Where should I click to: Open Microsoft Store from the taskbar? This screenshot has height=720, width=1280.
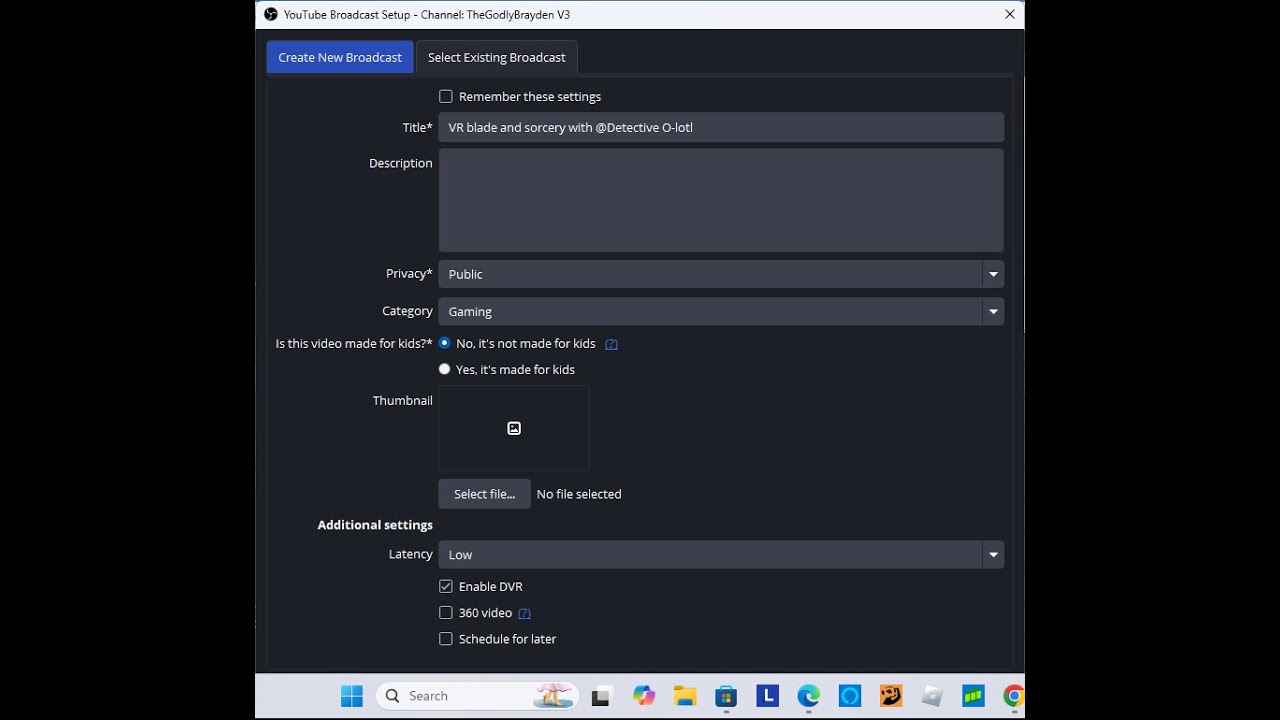click(x=726, y=696)
